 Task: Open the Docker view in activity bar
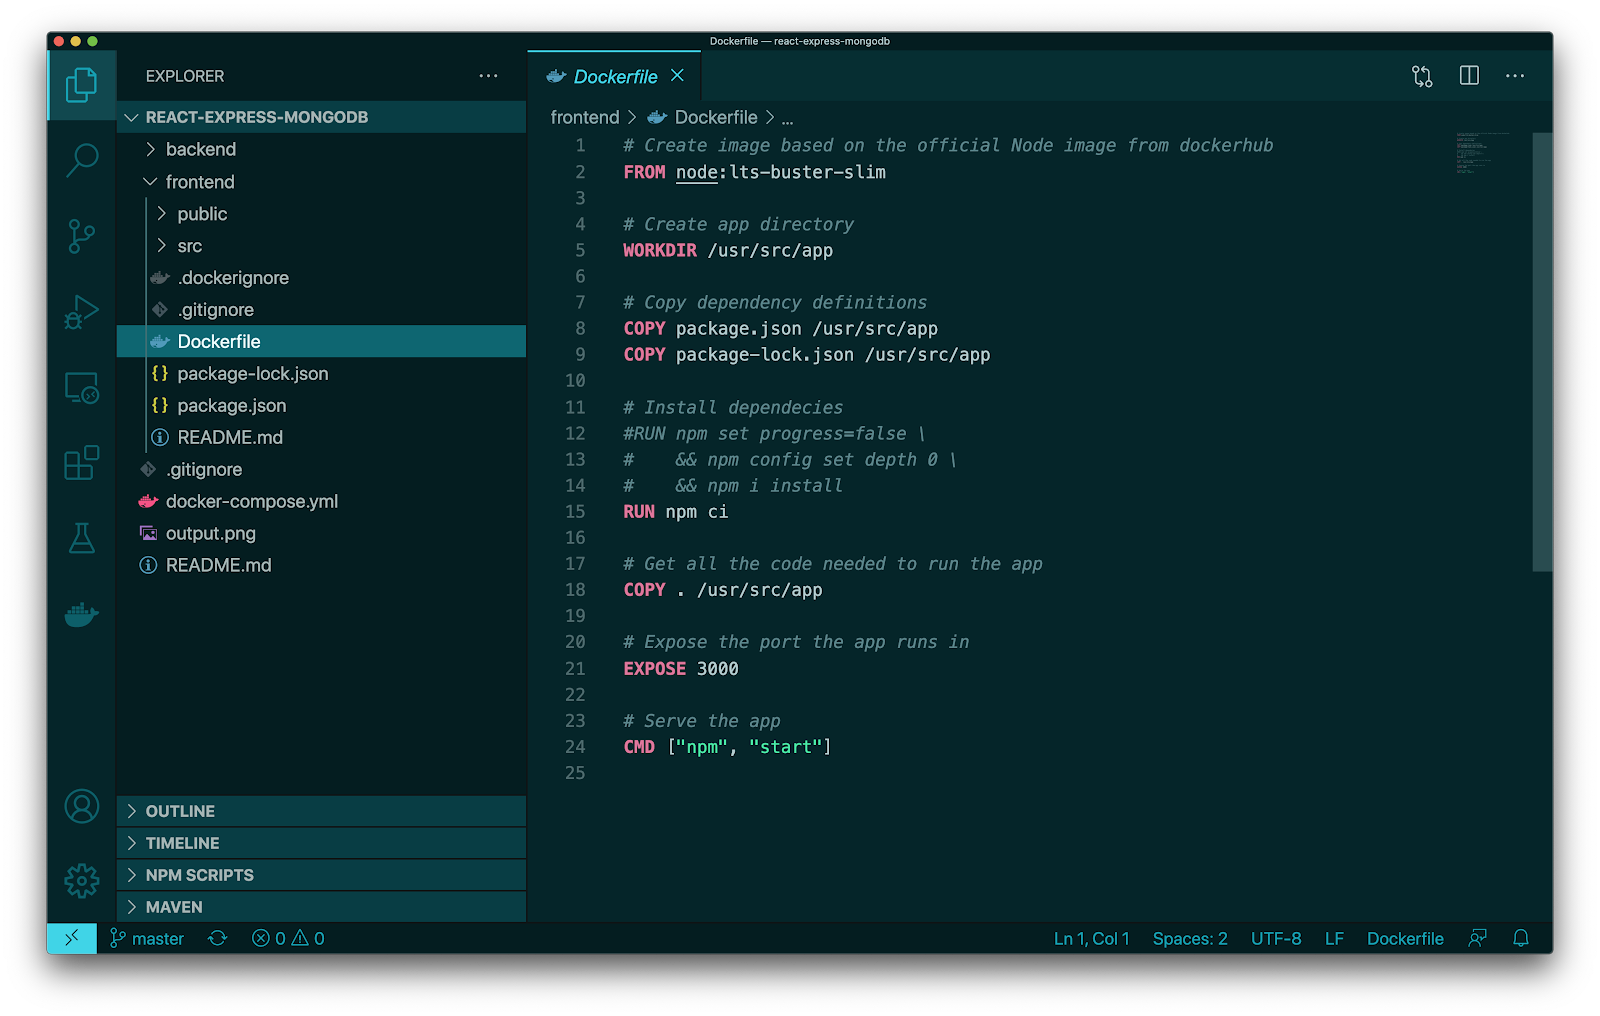click(82, 614)
